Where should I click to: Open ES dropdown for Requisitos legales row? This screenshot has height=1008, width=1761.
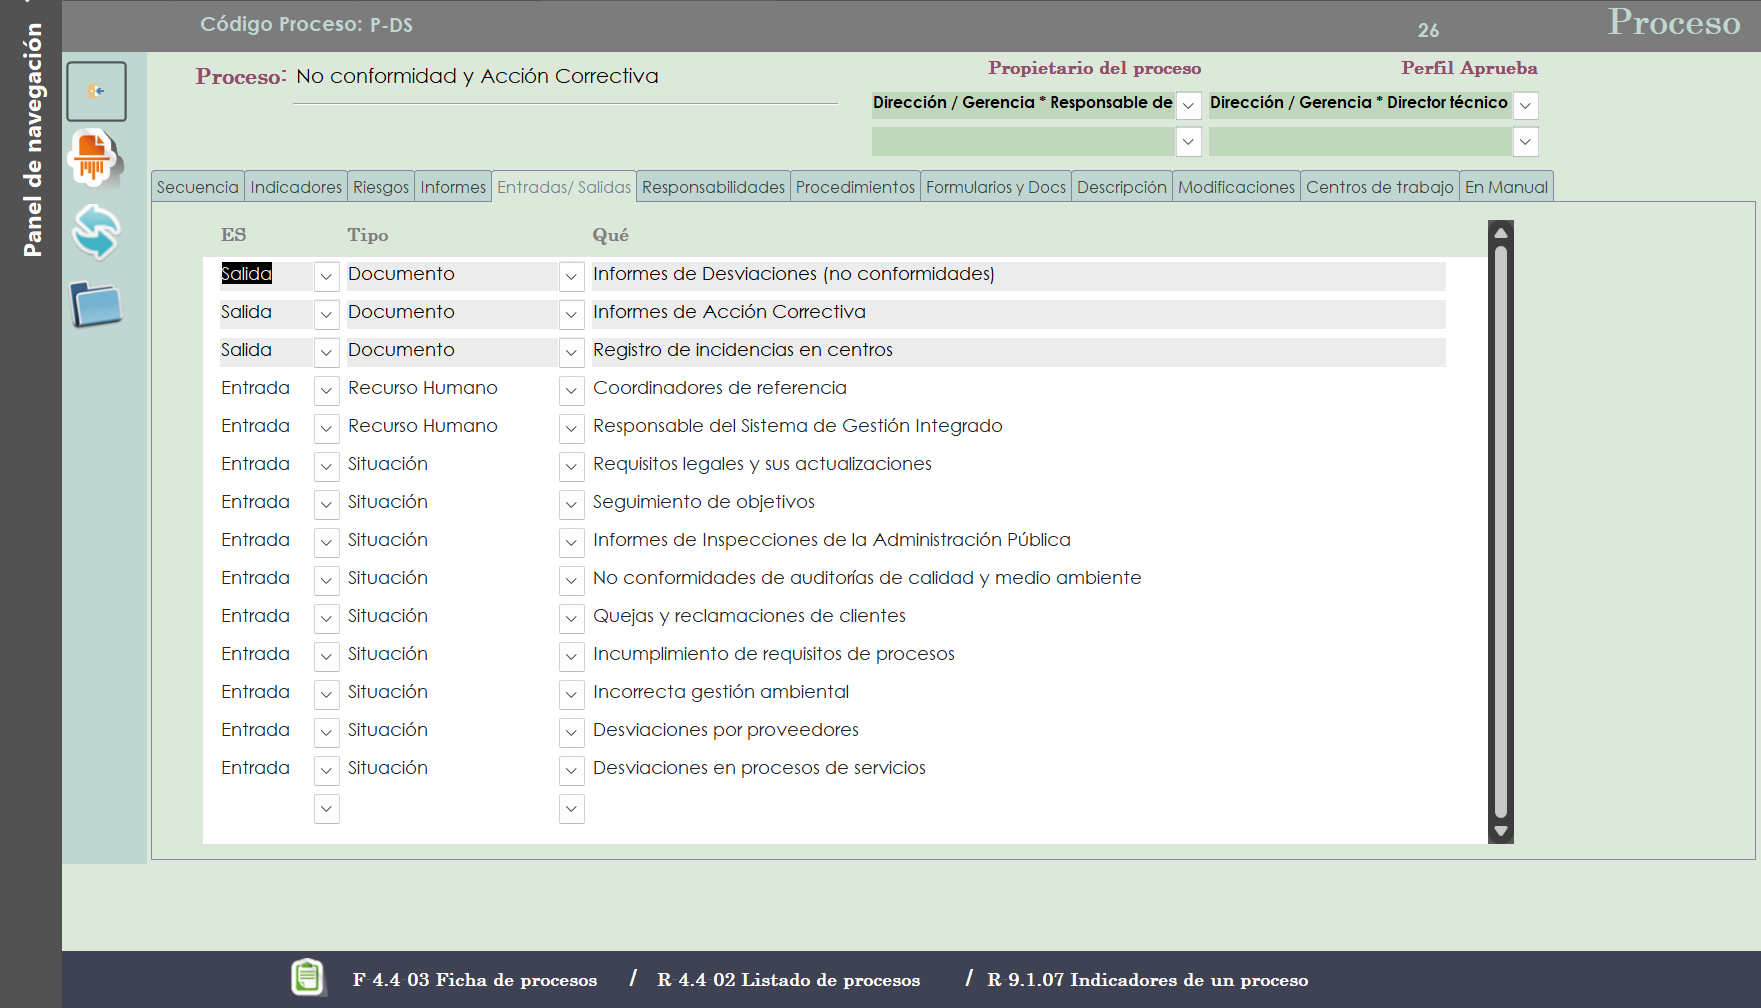(326, 466)
